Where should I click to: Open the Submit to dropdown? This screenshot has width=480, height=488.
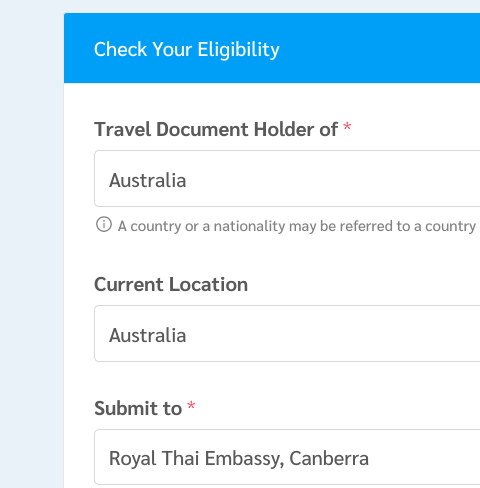pos(287,457)
